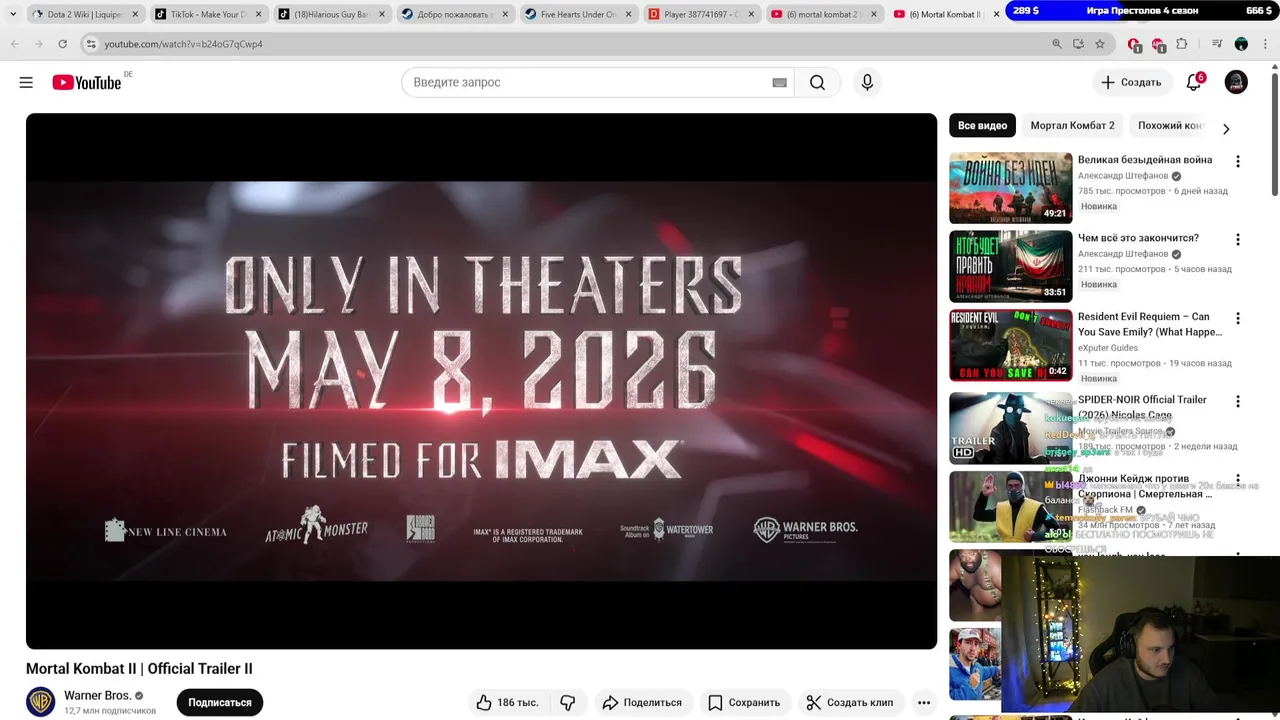Switch to the TikTok Make Your Day tab
Image resolution: width=1280 pixels, height=720 pixels.
point(208,14)
